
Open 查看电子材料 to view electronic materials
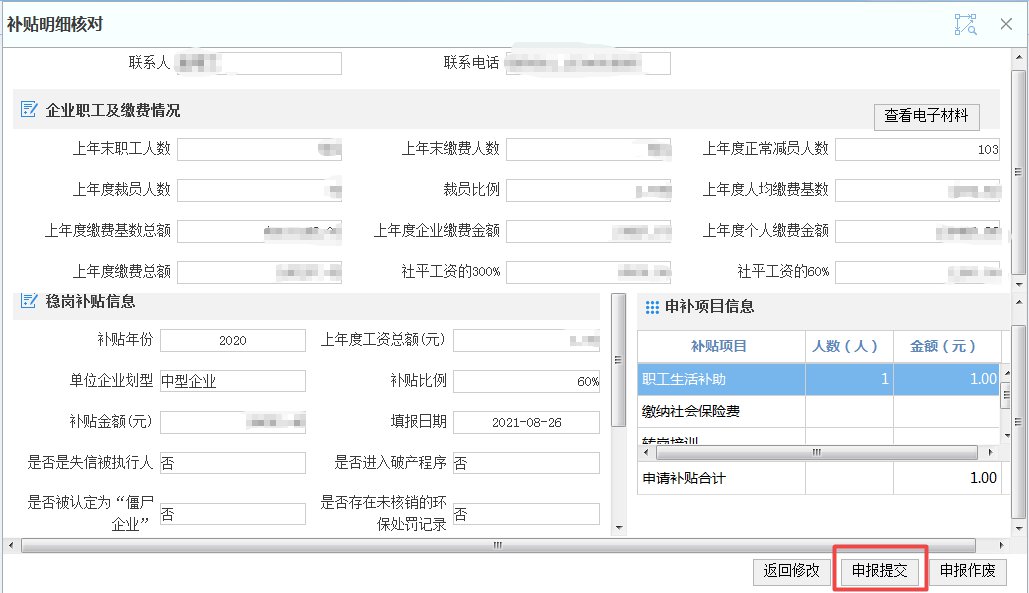(926, 116)
